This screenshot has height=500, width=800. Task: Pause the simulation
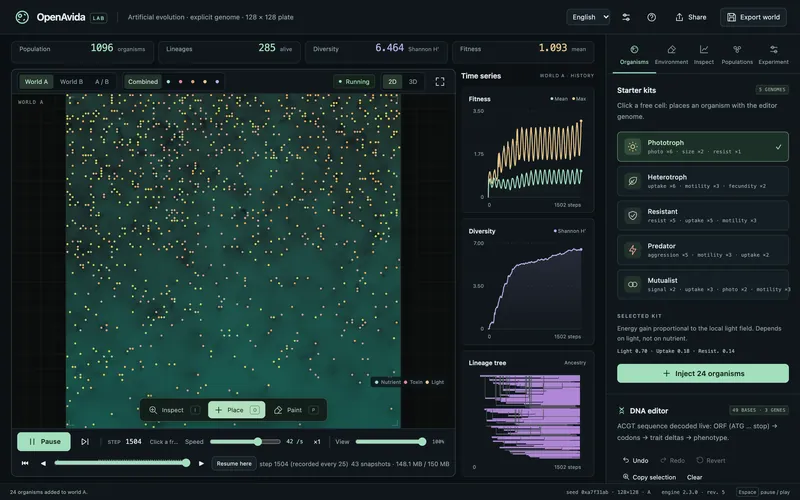point(44,442)
